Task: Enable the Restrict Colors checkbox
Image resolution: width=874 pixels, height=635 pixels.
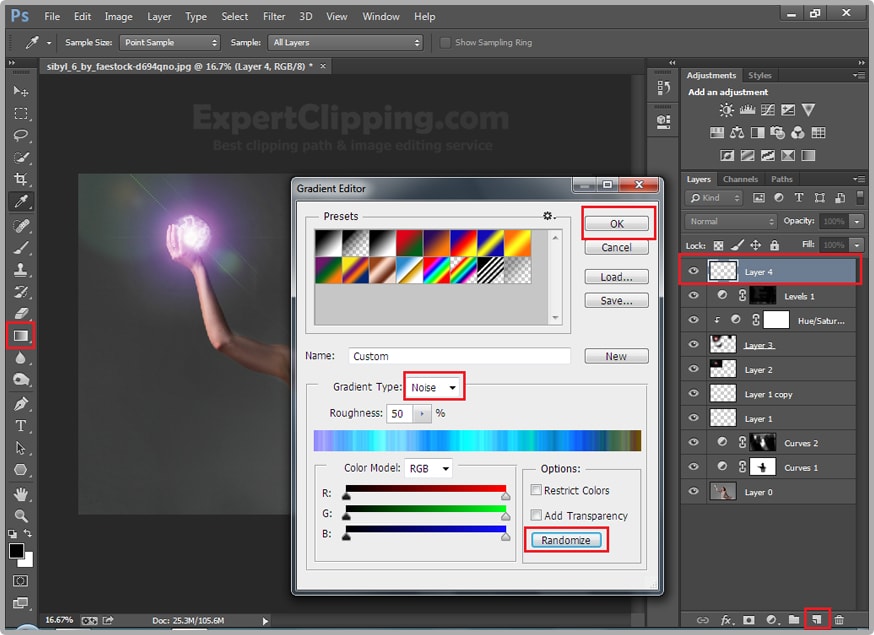Action: [x=537, y=490]
